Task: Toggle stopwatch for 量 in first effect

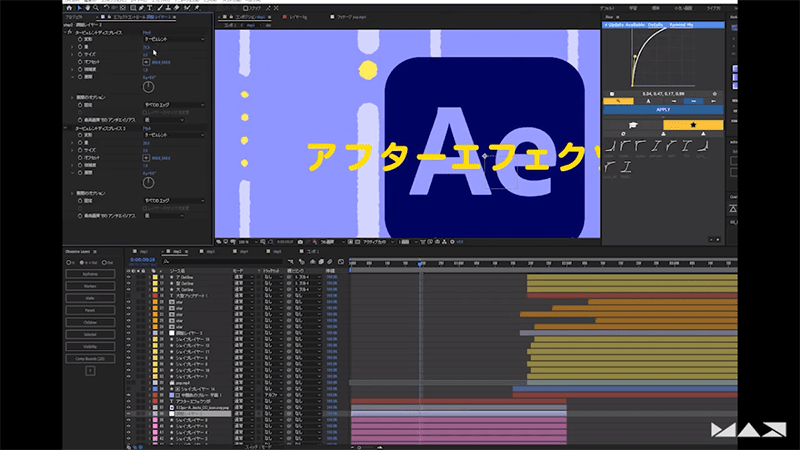Action: (80, 46)
